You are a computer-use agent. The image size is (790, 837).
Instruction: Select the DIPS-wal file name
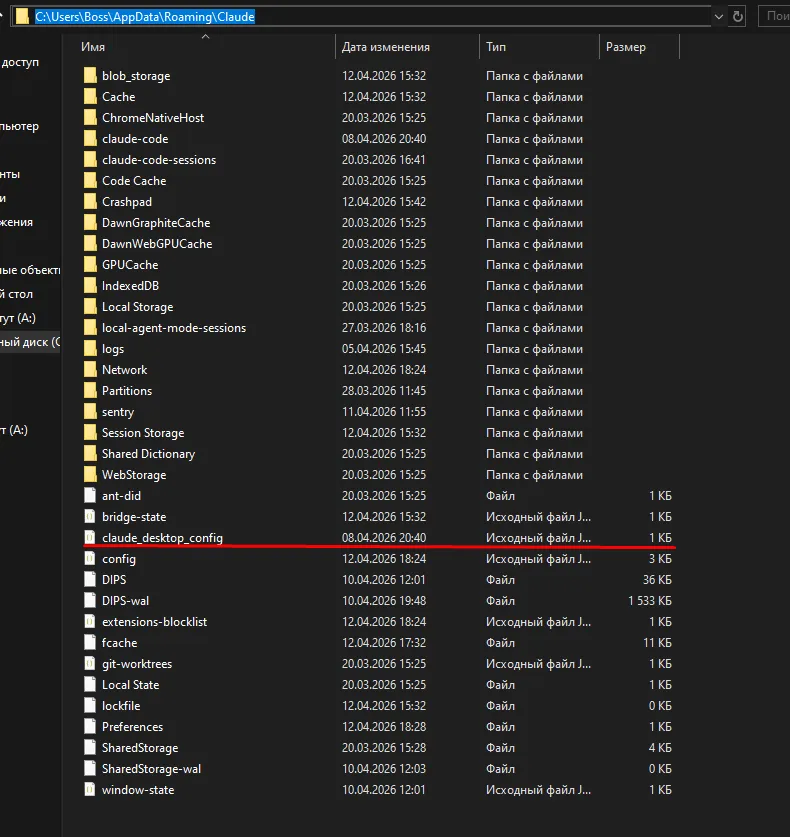(125, 601)
